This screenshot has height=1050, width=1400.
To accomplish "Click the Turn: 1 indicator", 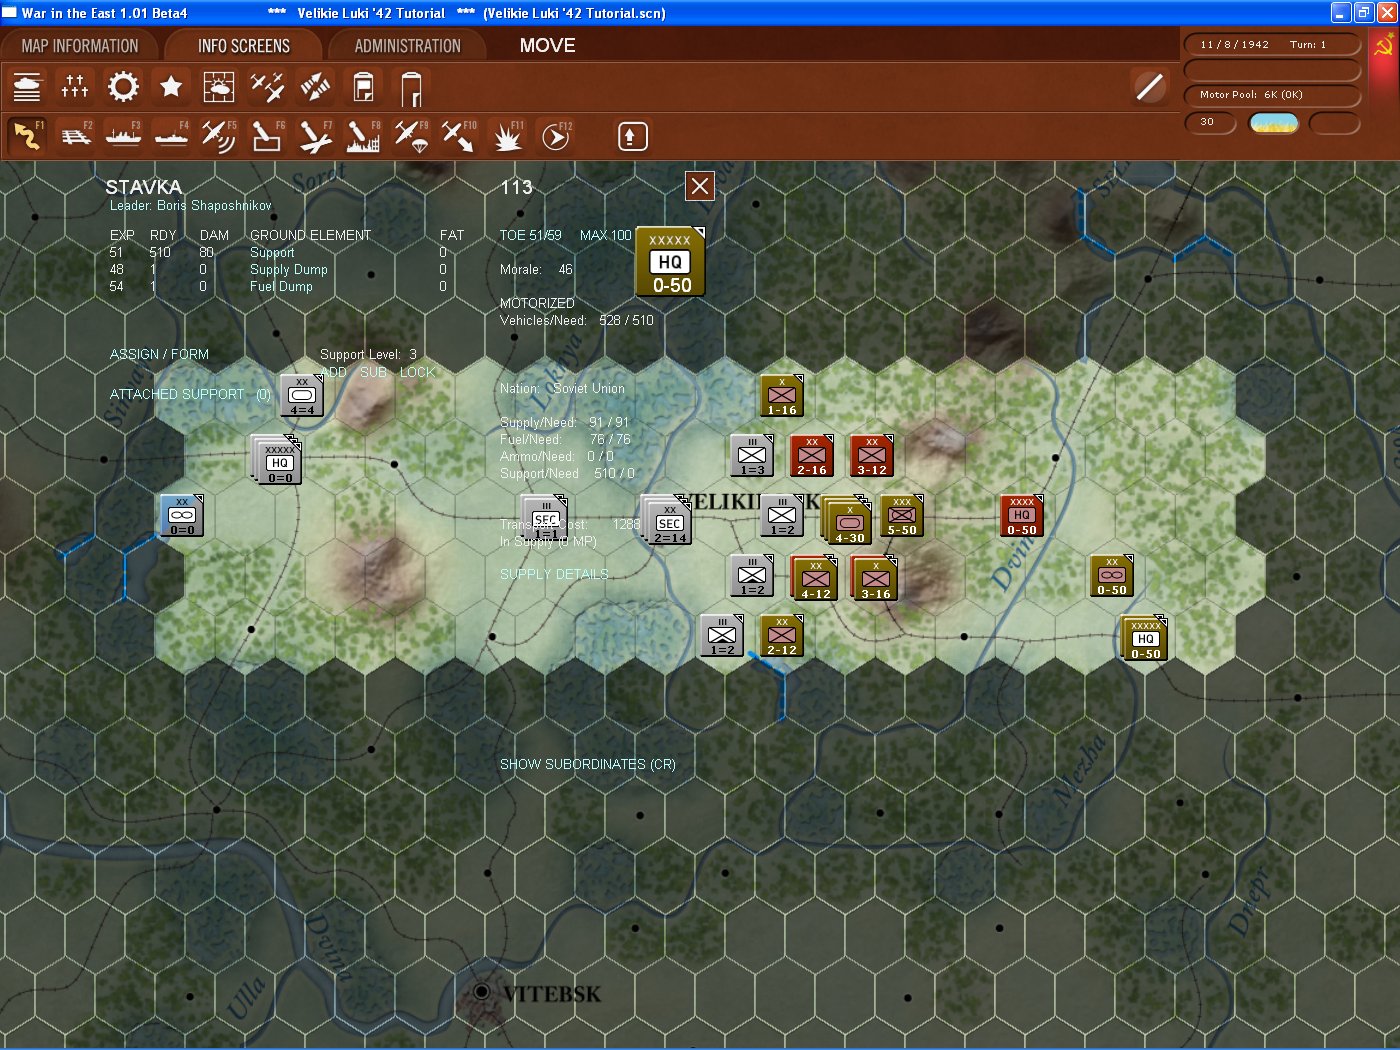I will click(x=1308, y=45).
